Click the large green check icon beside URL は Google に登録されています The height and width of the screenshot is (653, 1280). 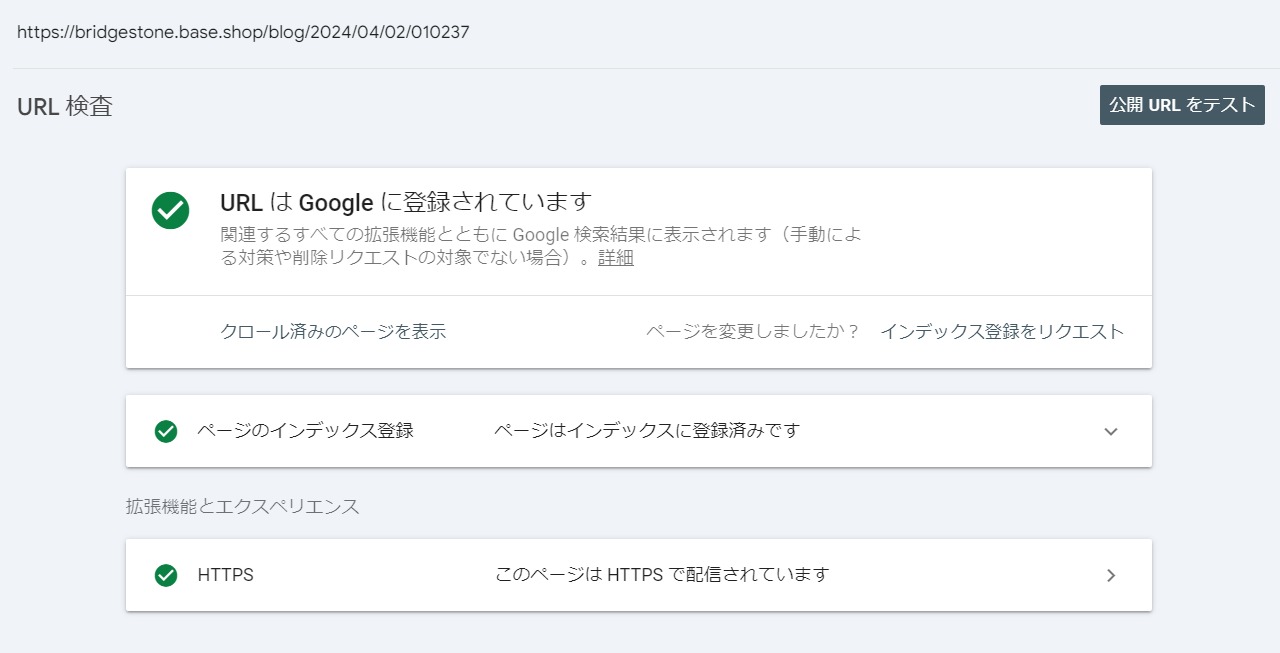(x=170, y=210)
